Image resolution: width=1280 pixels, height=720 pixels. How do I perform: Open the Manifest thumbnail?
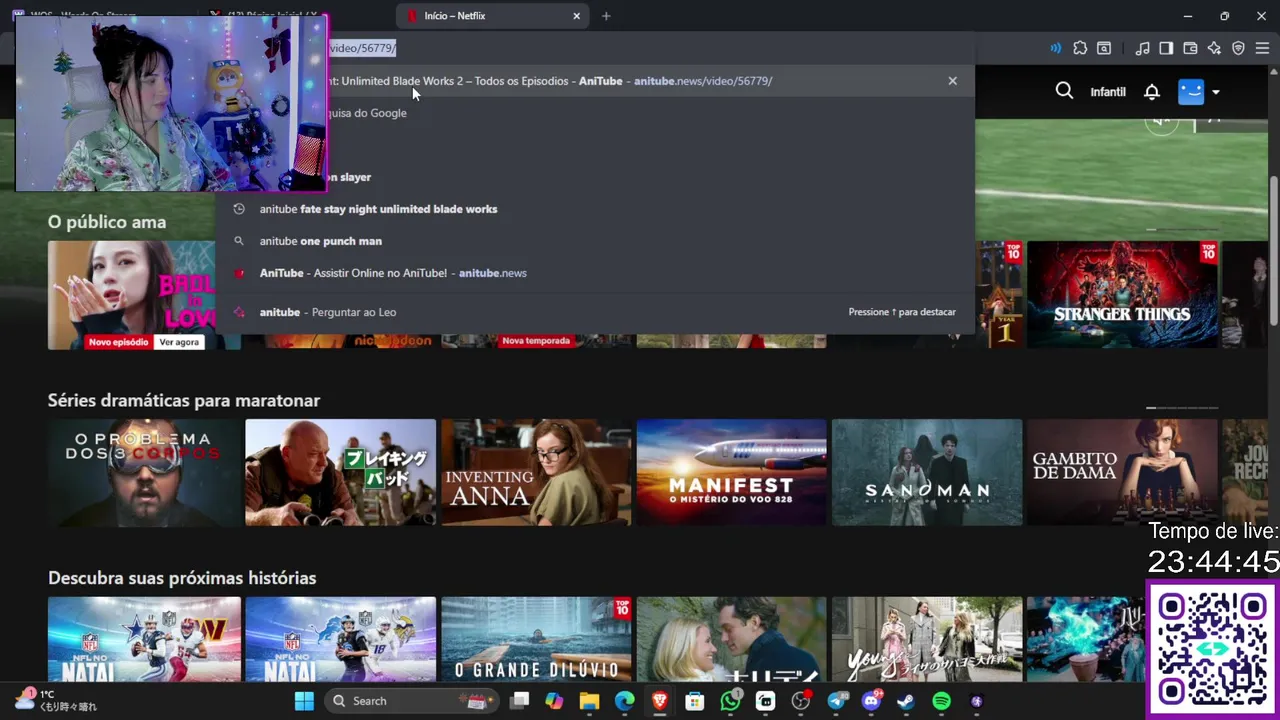tap(731, 472)
